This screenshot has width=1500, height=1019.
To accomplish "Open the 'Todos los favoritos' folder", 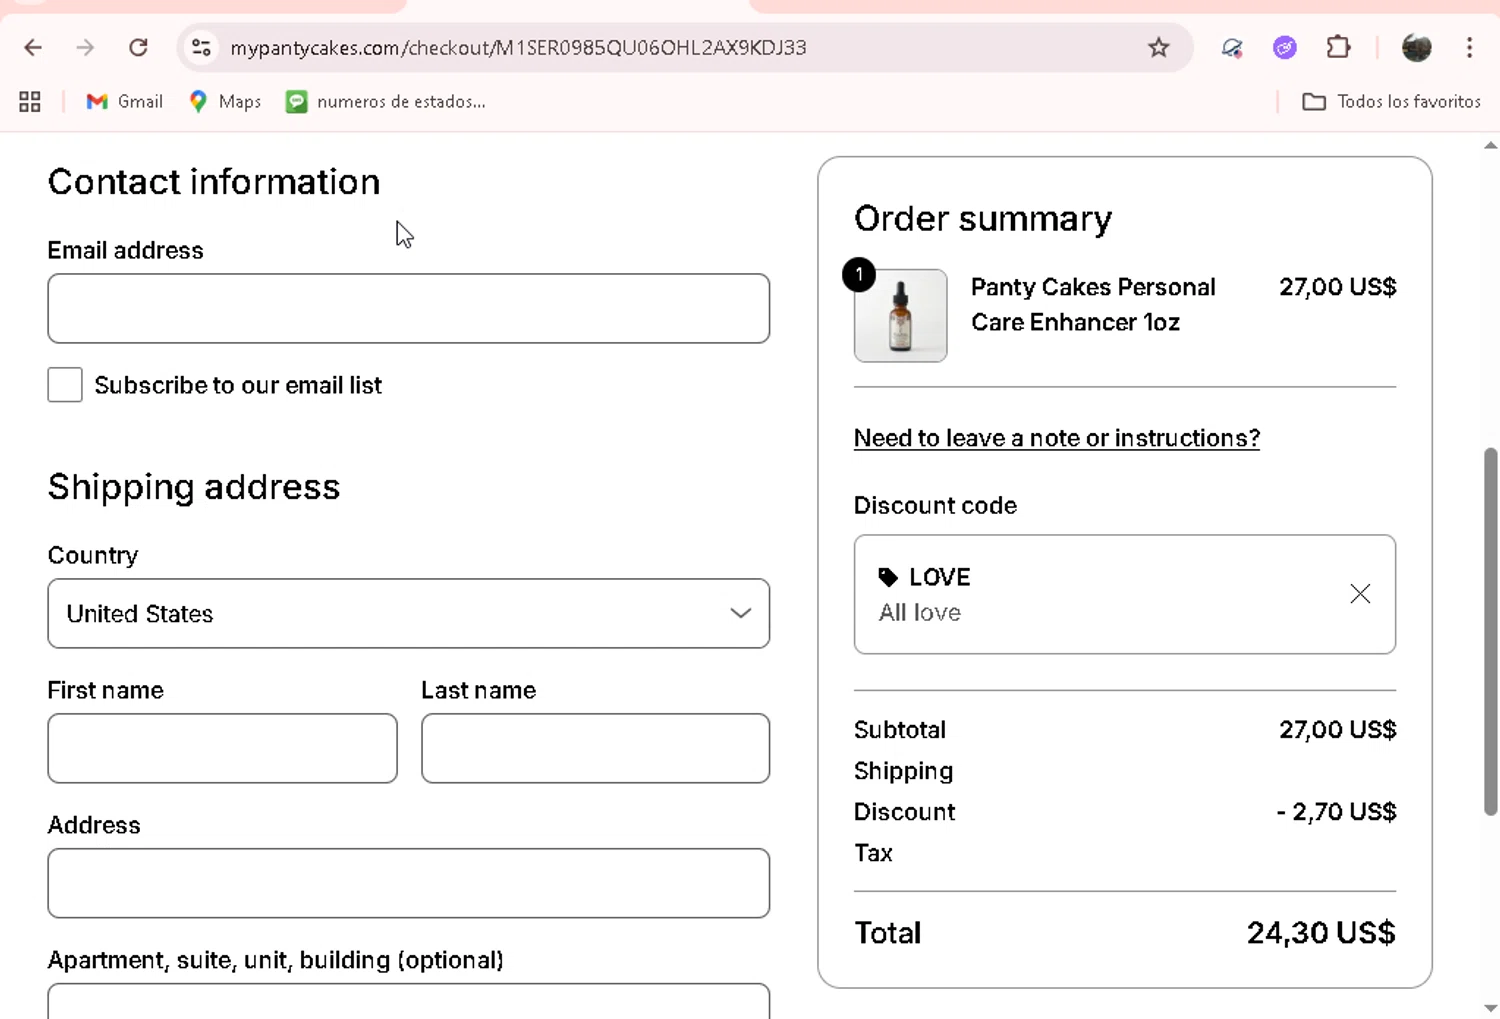I will (x=1391, y=101).
